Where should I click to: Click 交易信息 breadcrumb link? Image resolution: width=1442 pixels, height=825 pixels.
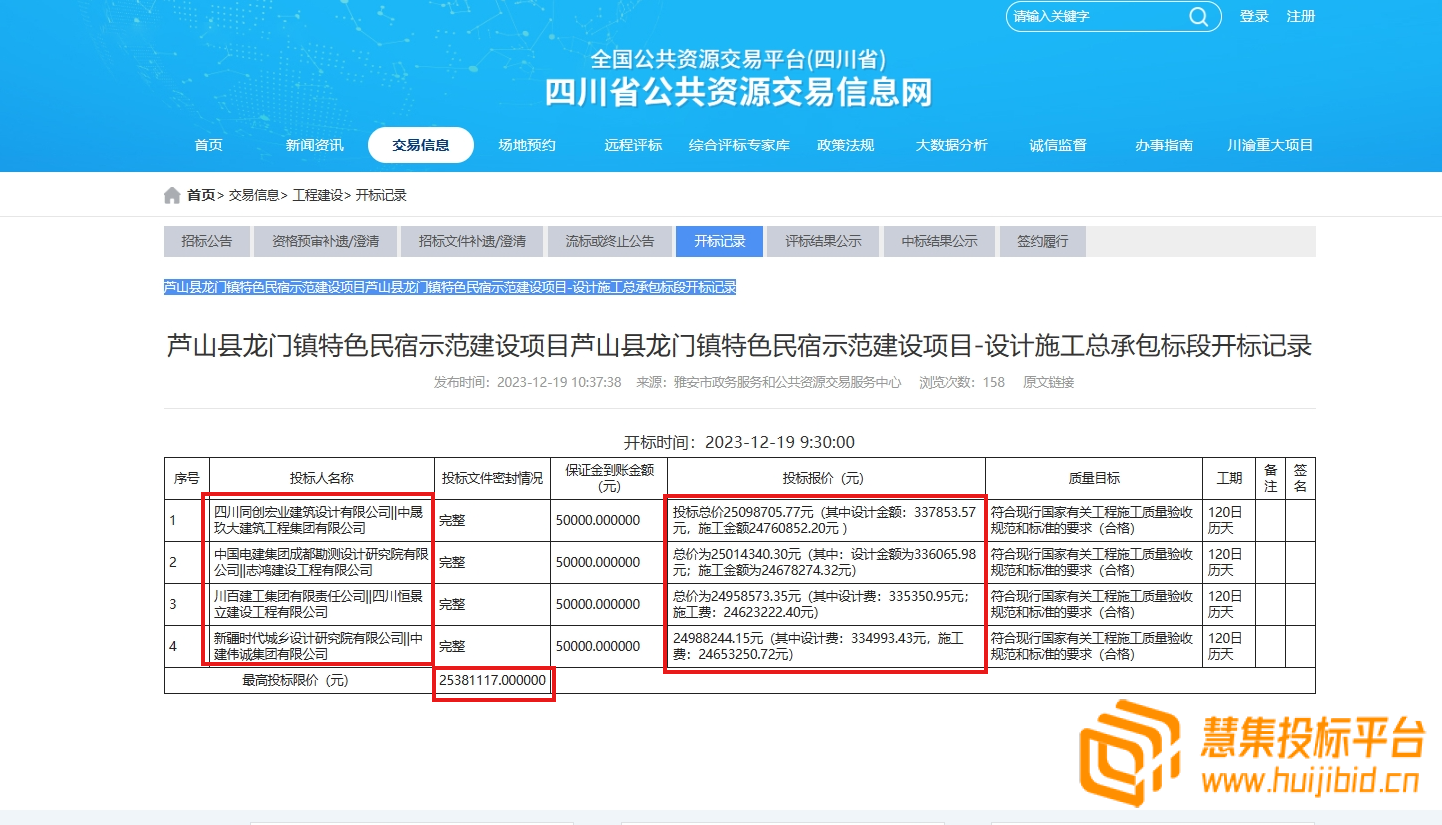click(x=254, y=195)
